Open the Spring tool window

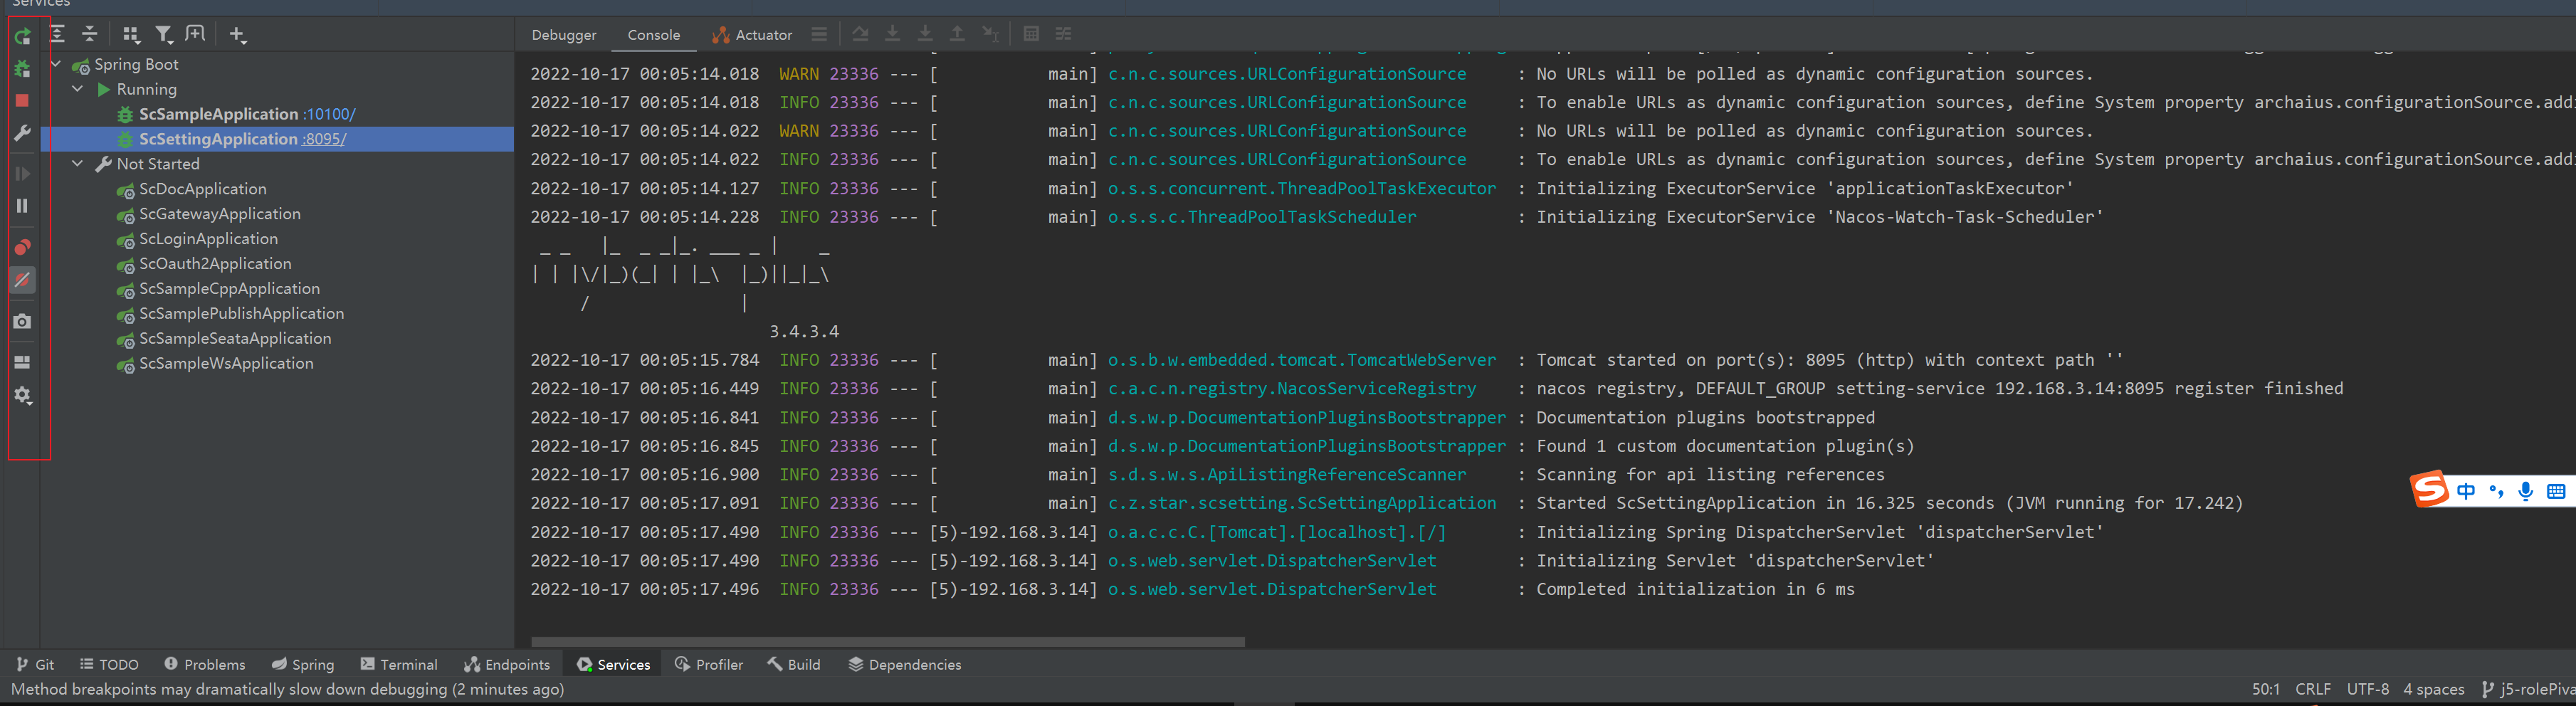pos(303,664)
